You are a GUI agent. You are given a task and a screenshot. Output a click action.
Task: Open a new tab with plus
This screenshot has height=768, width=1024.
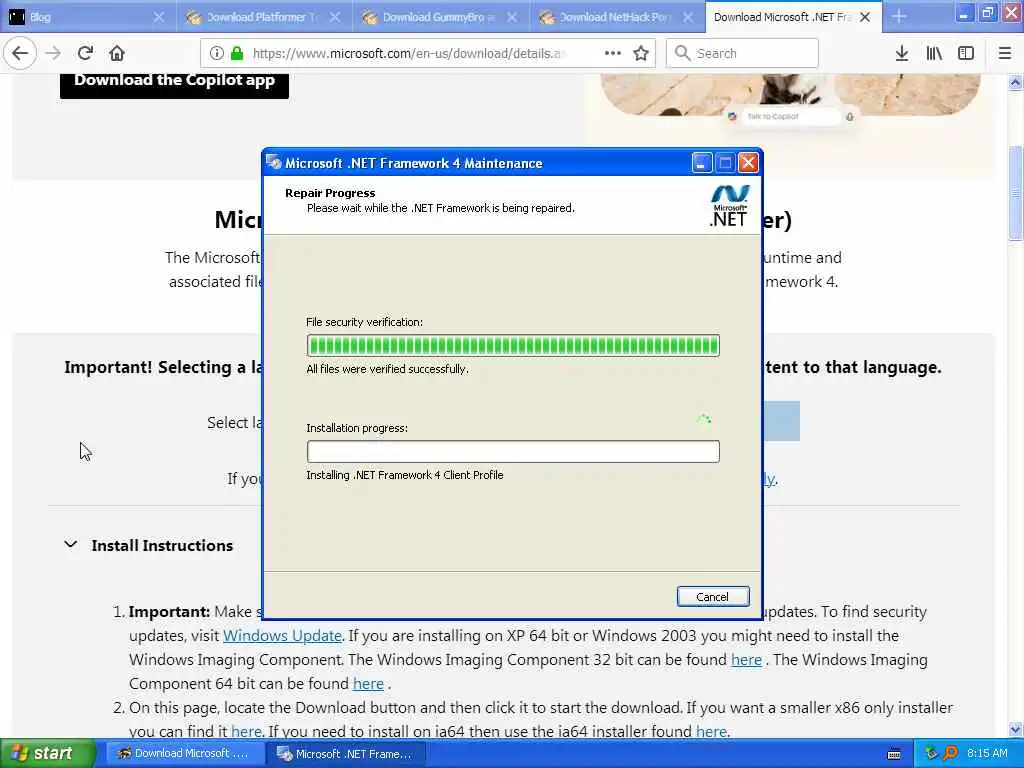coord(899,17)
